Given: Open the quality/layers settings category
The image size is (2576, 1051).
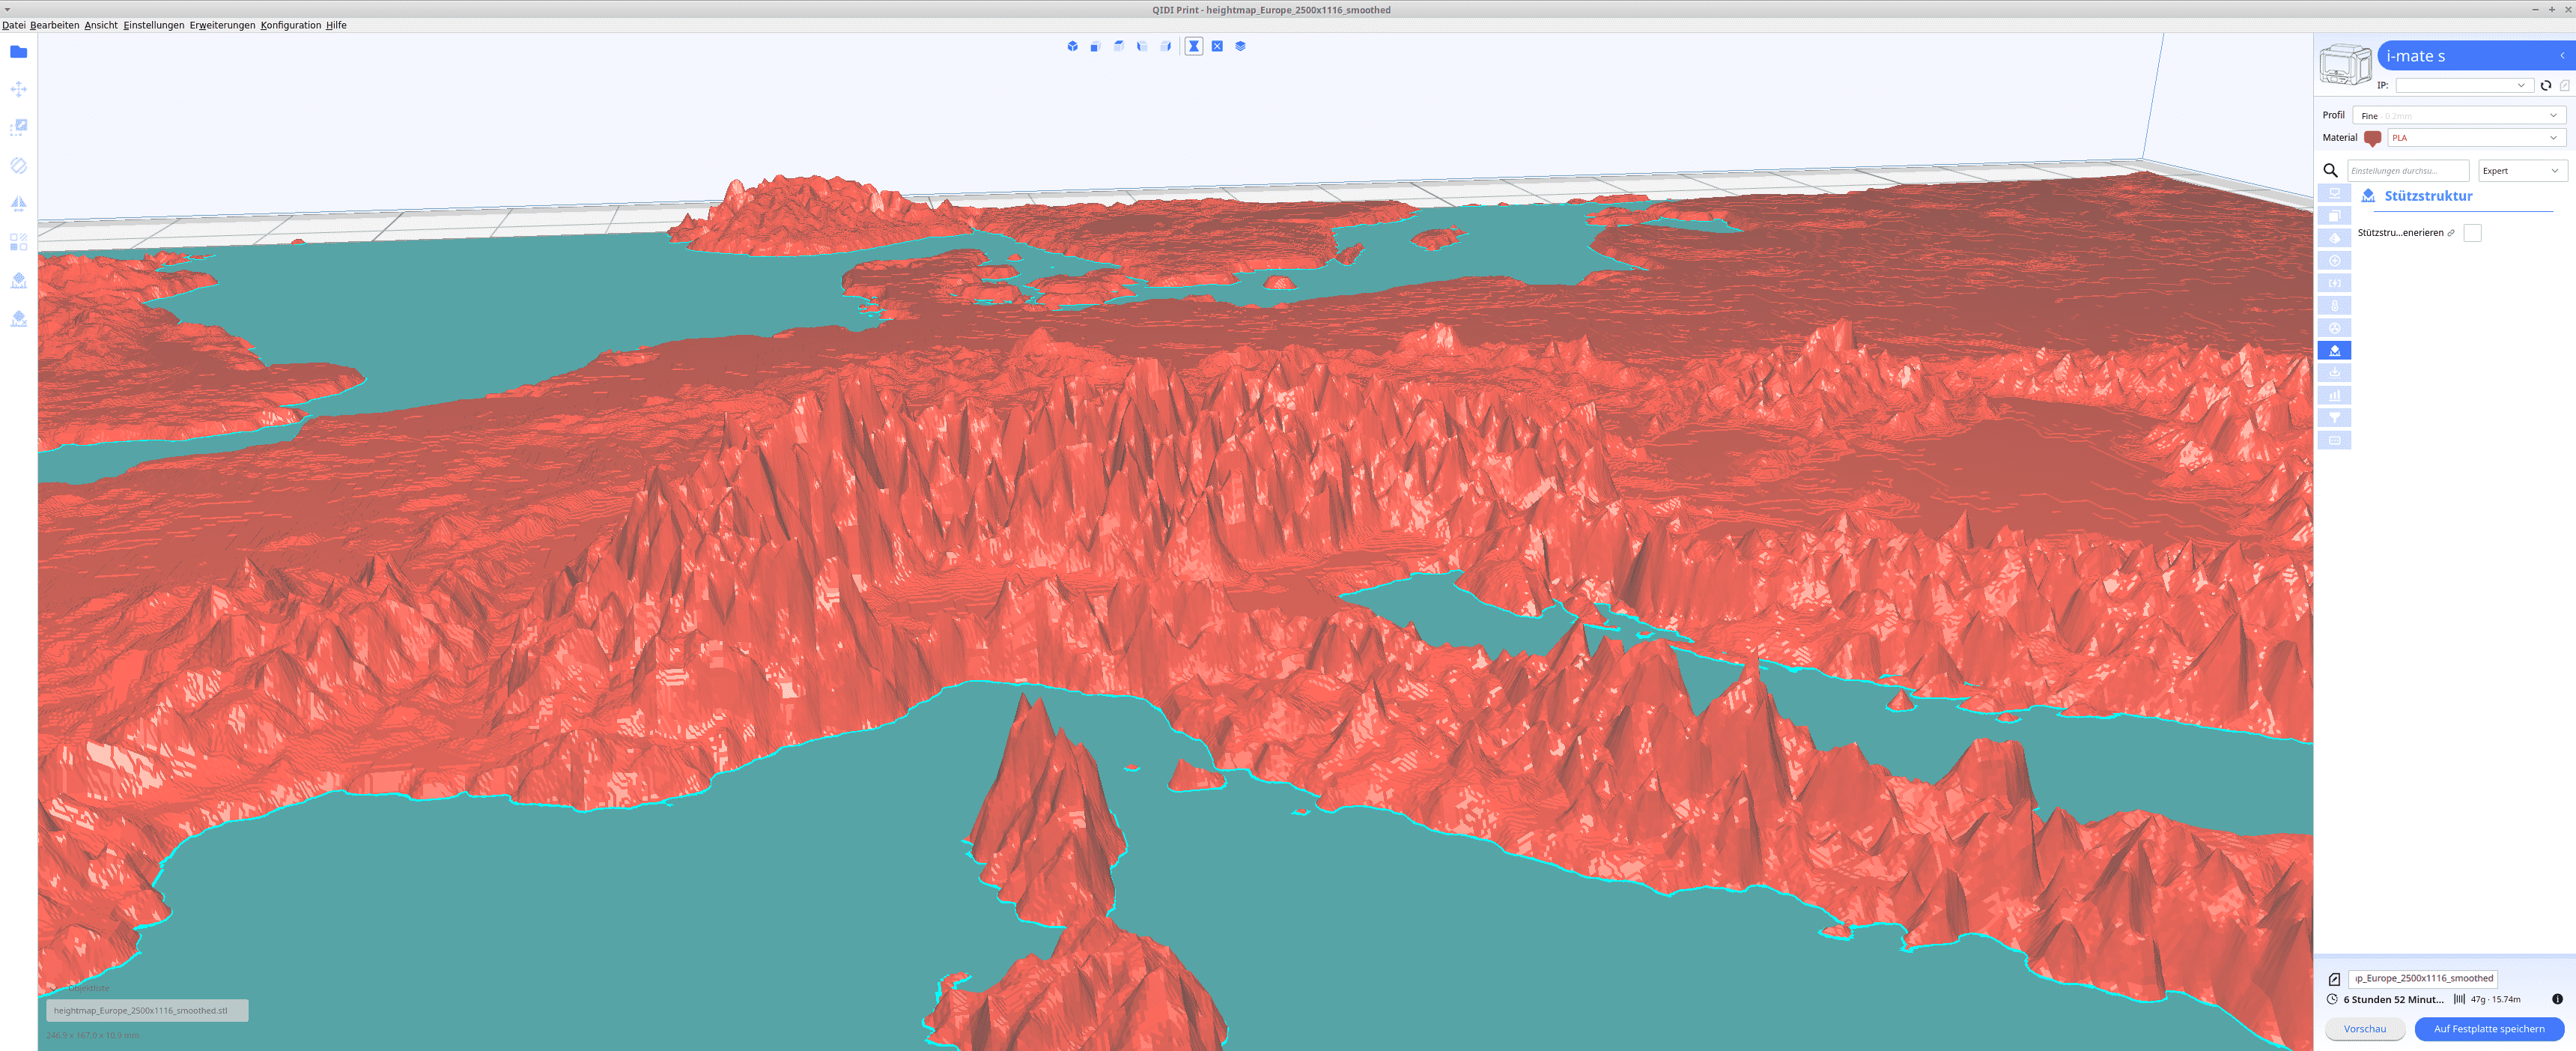Looking at the screenshot, I should click(x=2334, y=216).
